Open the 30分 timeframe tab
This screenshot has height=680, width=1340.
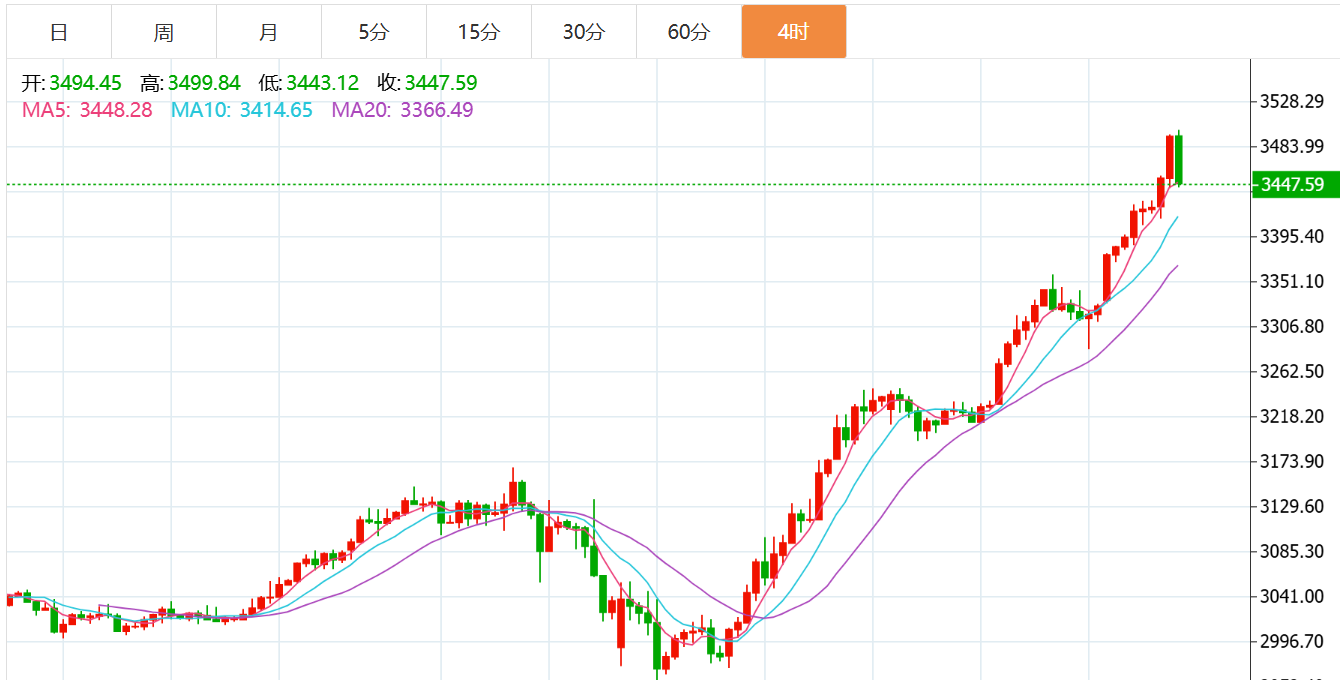click(x=584, y=32)
